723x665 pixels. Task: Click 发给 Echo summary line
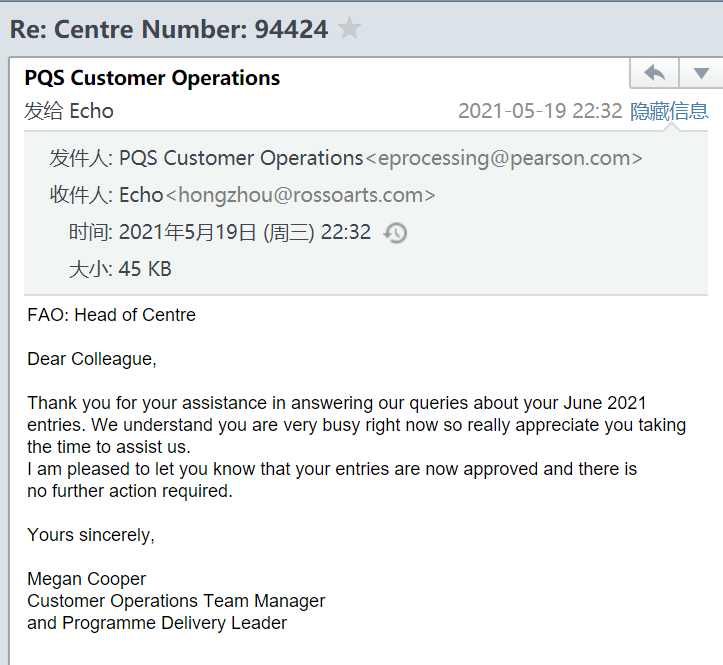[x=69, y=111]
